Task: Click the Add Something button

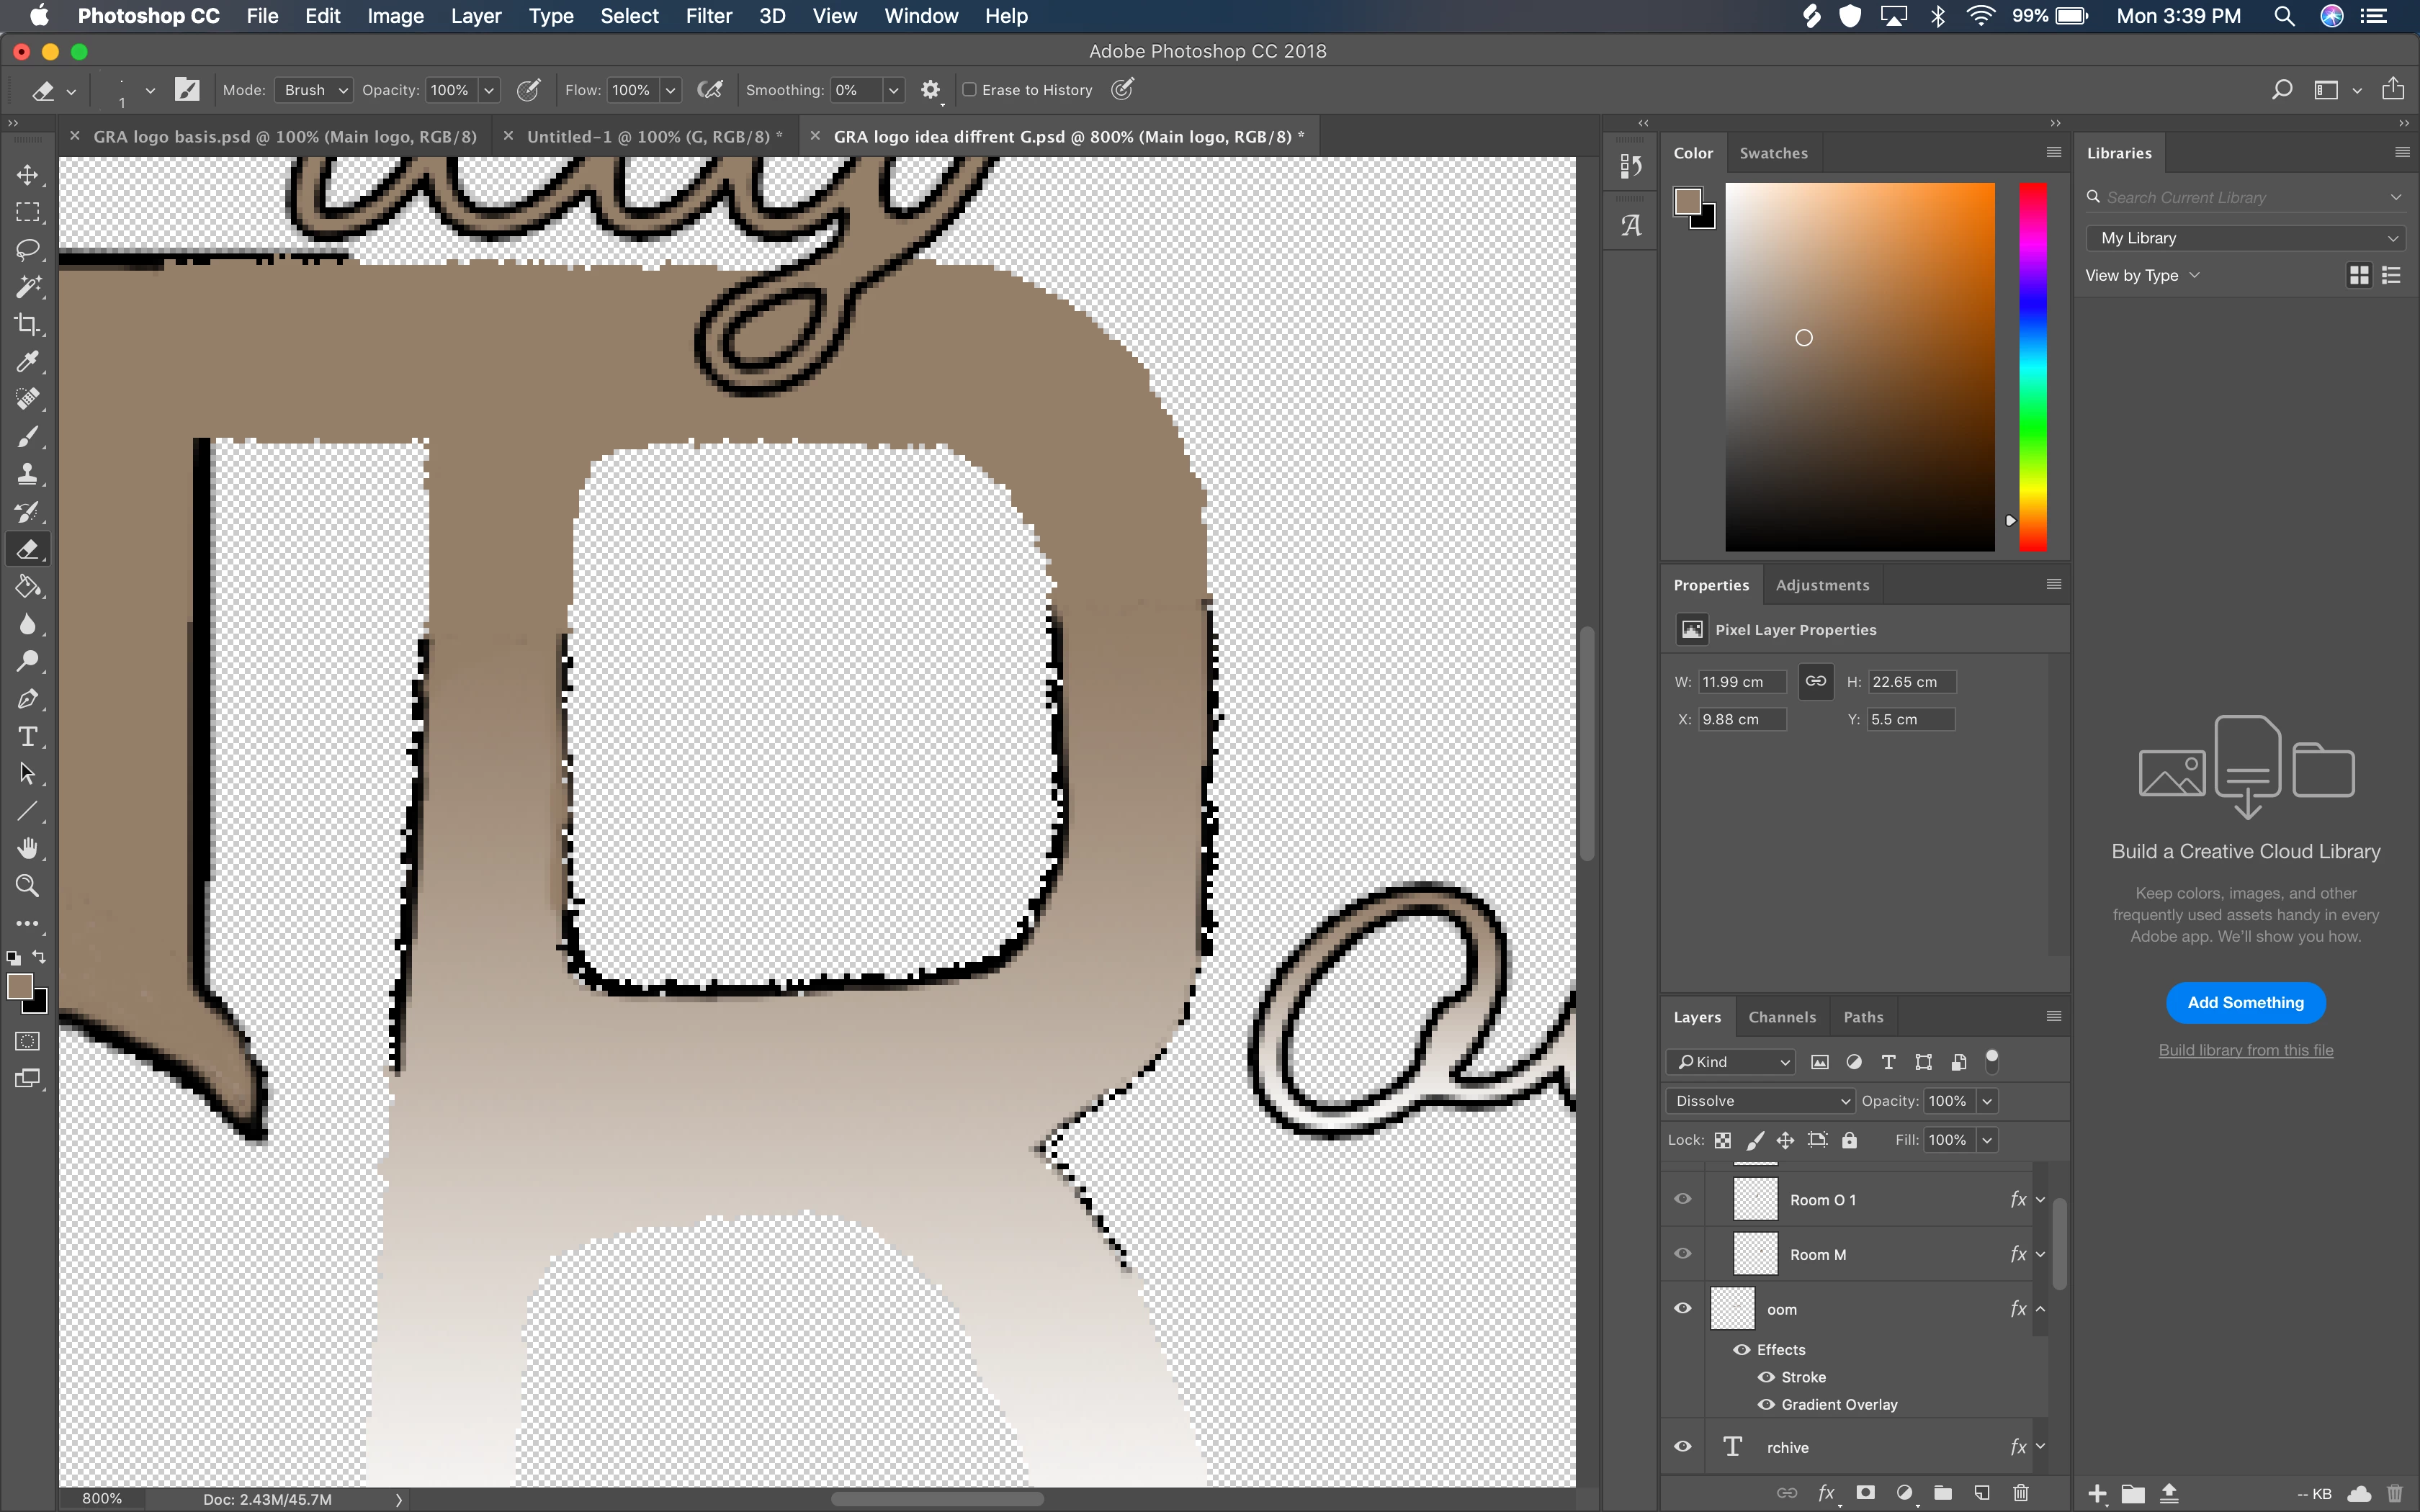Action: click(2245, 1003)
